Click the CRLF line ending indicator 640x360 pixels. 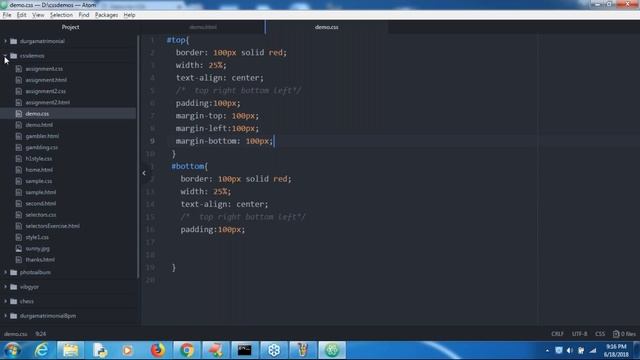tap(557, 334)
